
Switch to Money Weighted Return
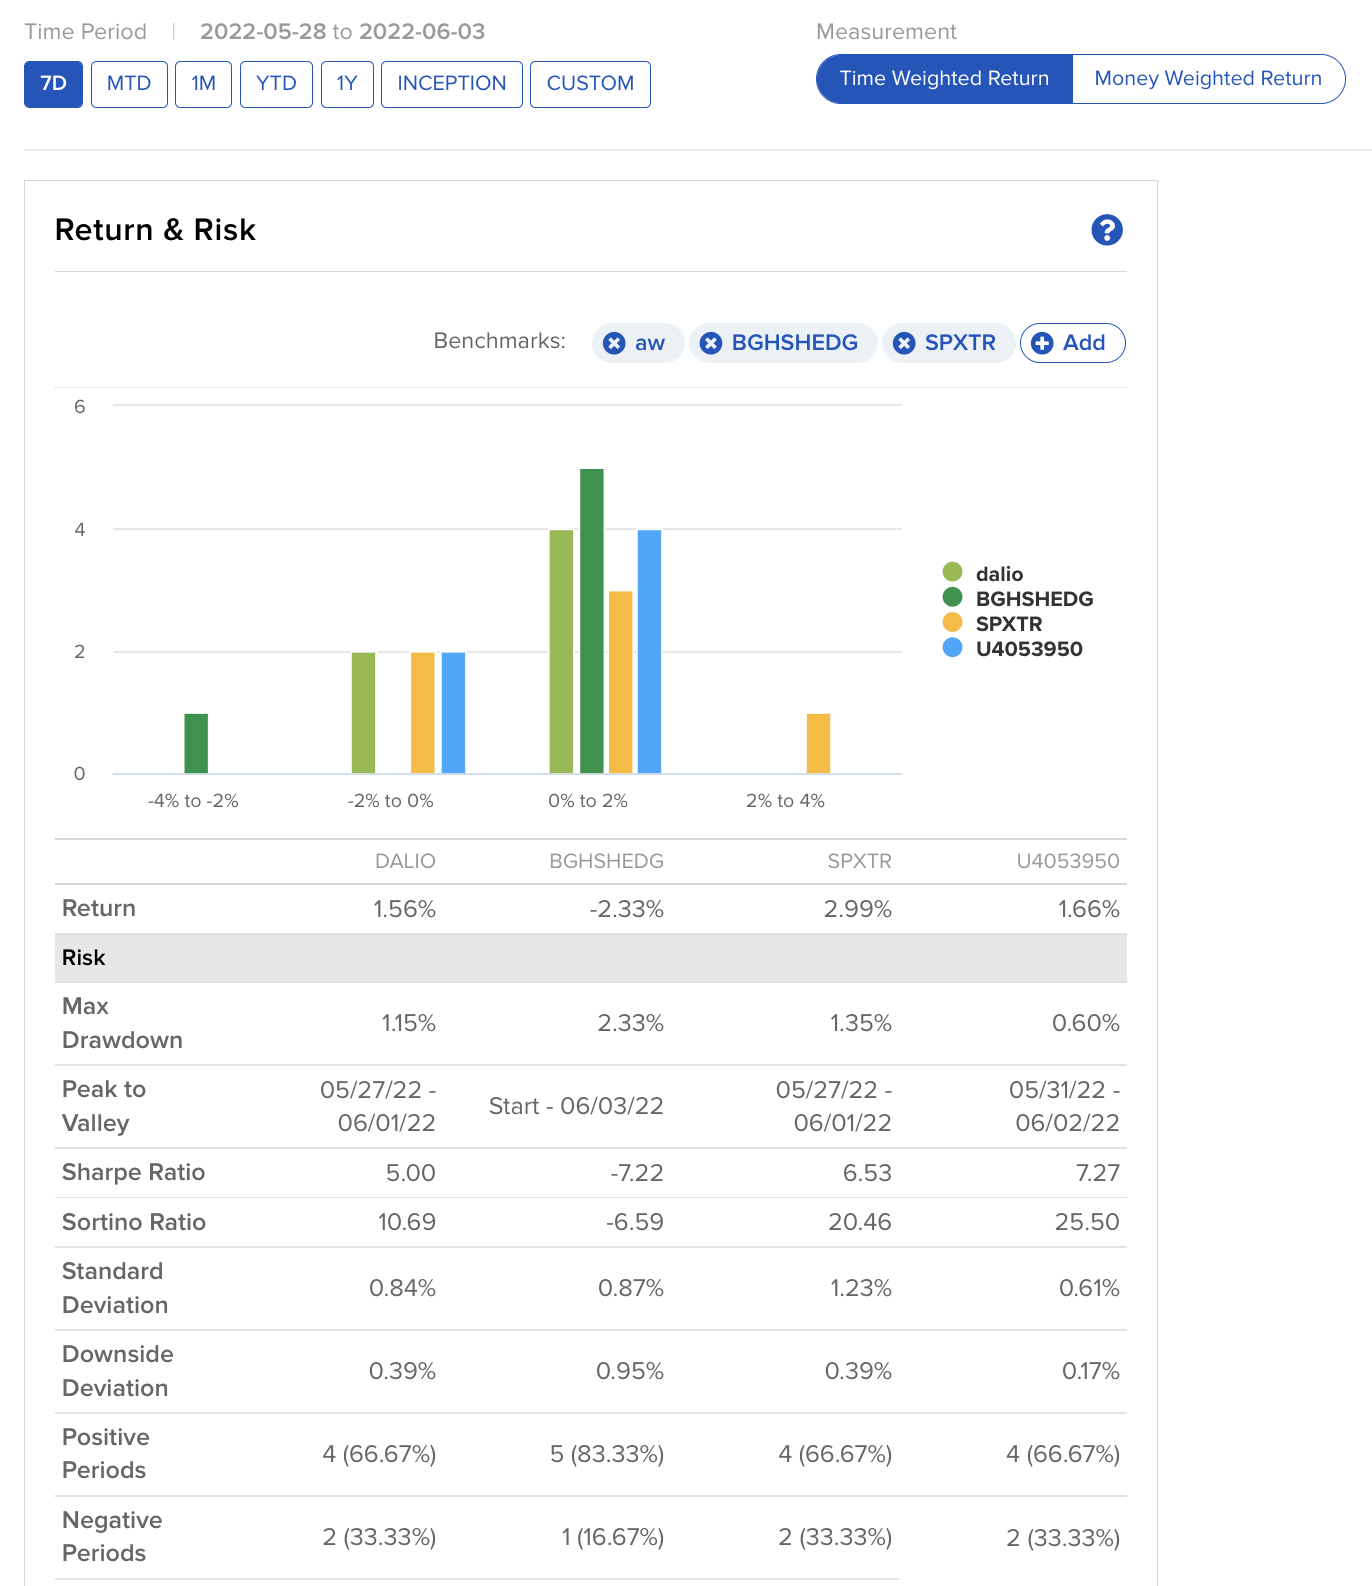coord(1207,79)
